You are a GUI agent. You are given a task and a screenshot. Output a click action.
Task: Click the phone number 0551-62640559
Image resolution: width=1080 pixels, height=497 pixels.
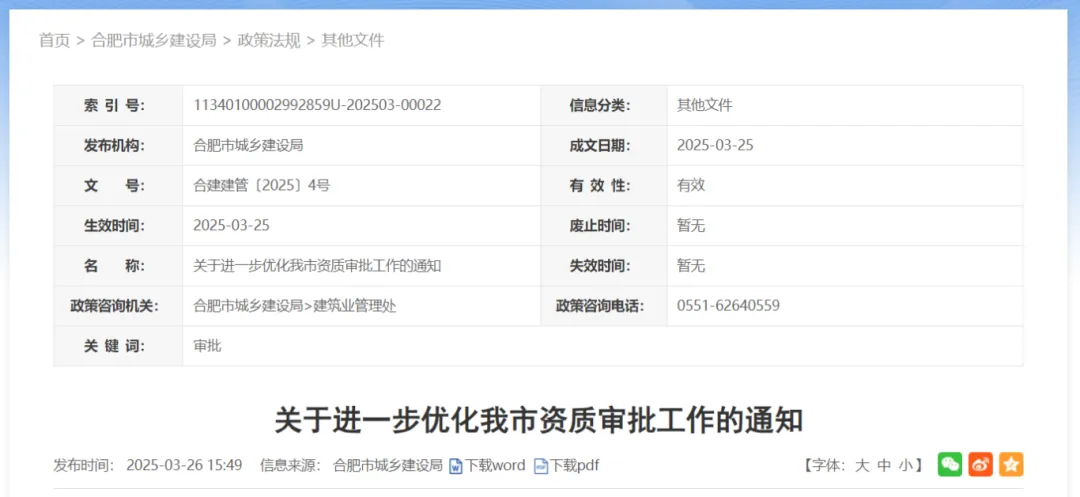[x=728, y=306]
